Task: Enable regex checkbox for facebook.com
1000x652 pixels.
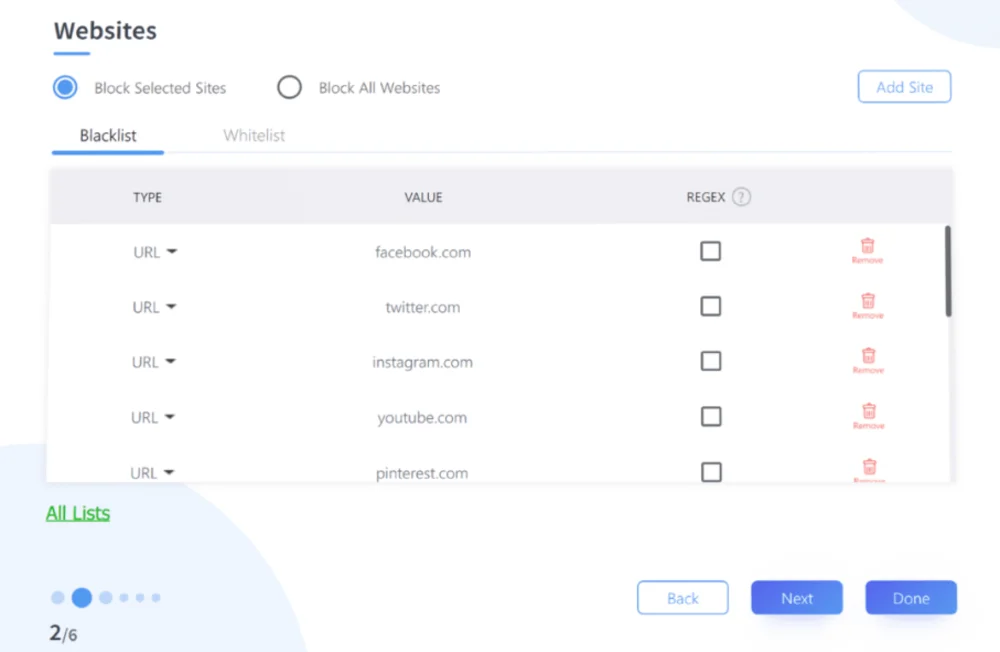Action: 711,252
